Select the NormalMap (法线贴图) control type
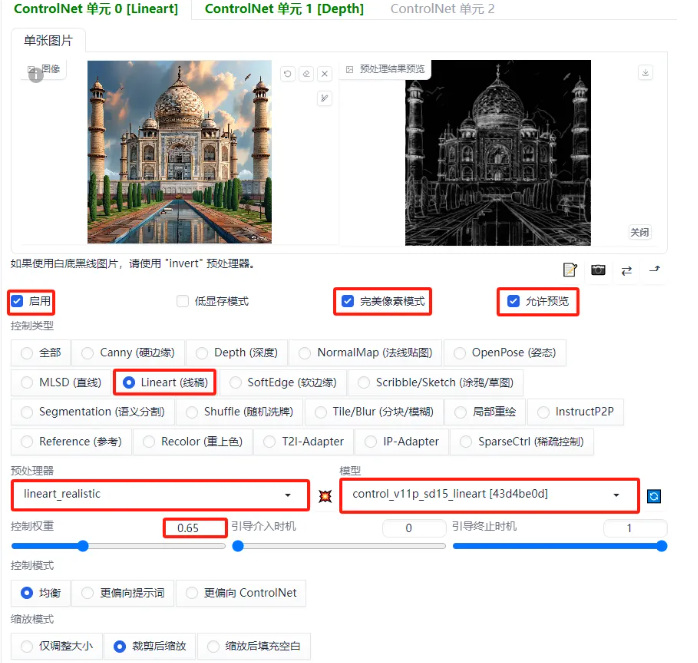Screen dimensions: 698x663 click(x=365, y=353)
